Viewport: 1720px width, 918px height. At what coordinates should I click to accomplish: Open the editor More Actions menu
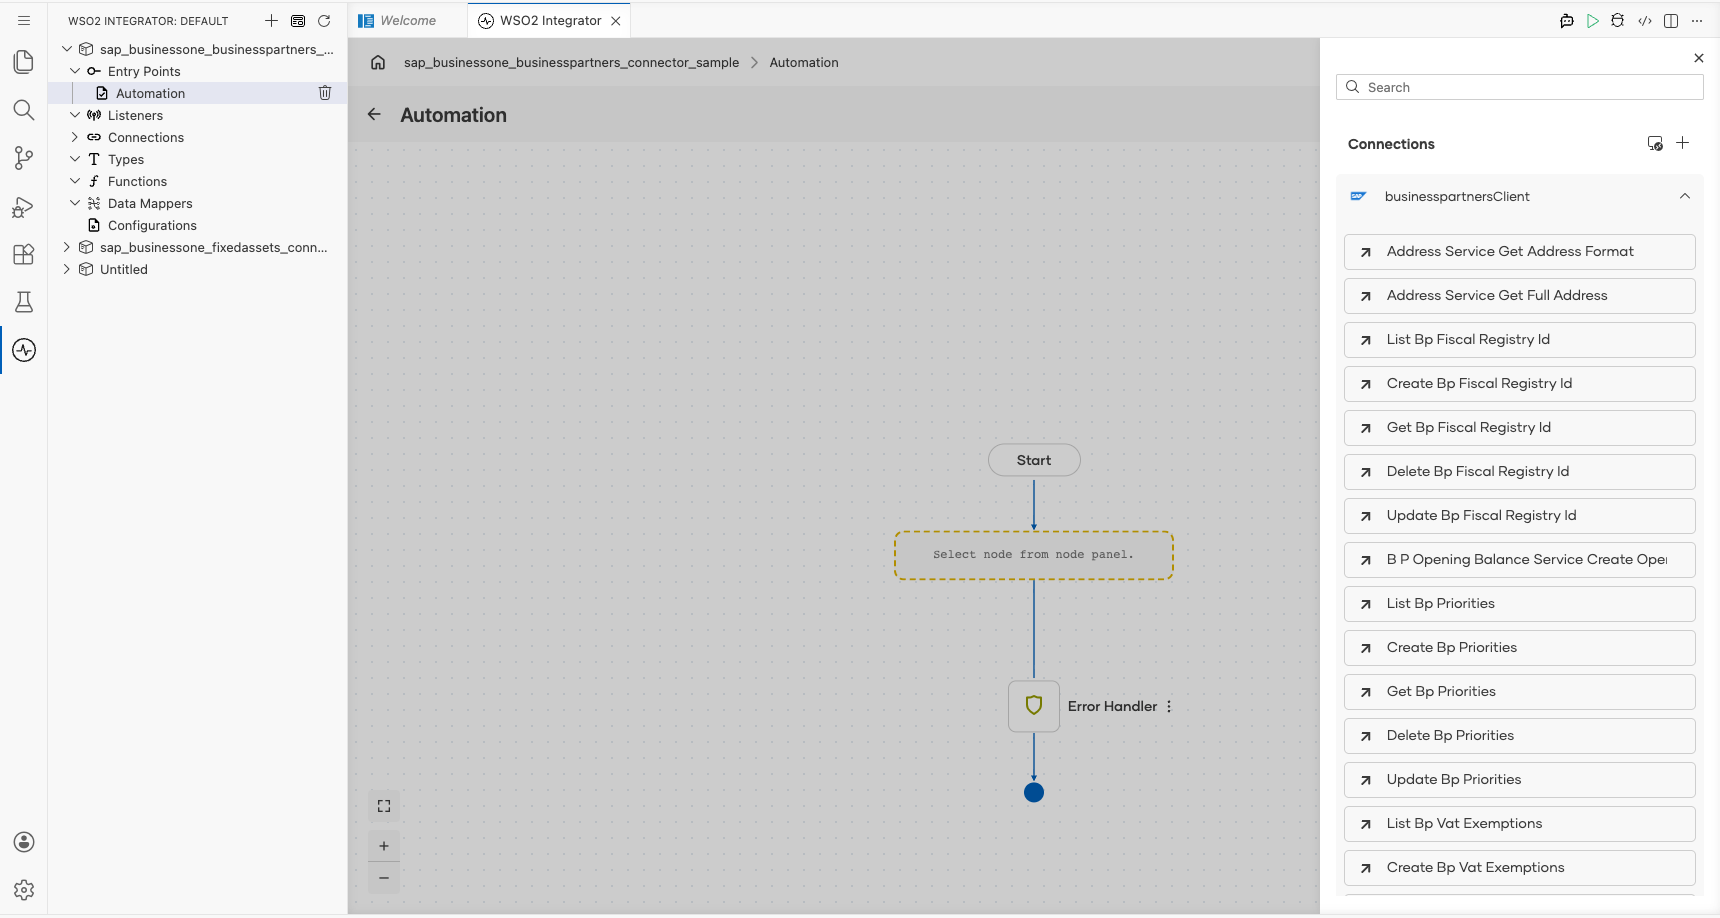coord(1697,20)
